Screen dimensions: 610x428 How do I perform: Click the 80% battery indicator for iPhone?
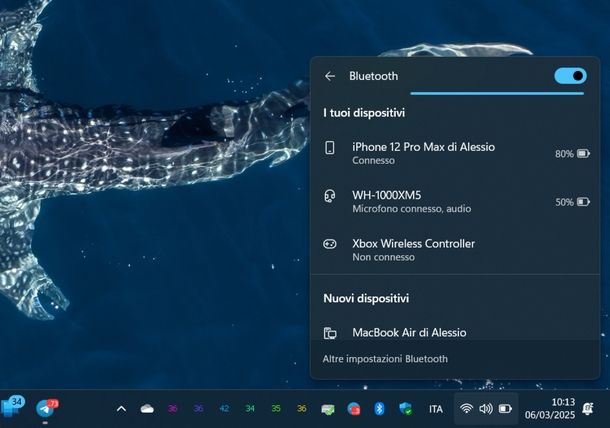pyautogui.click(x=573, y=154)
